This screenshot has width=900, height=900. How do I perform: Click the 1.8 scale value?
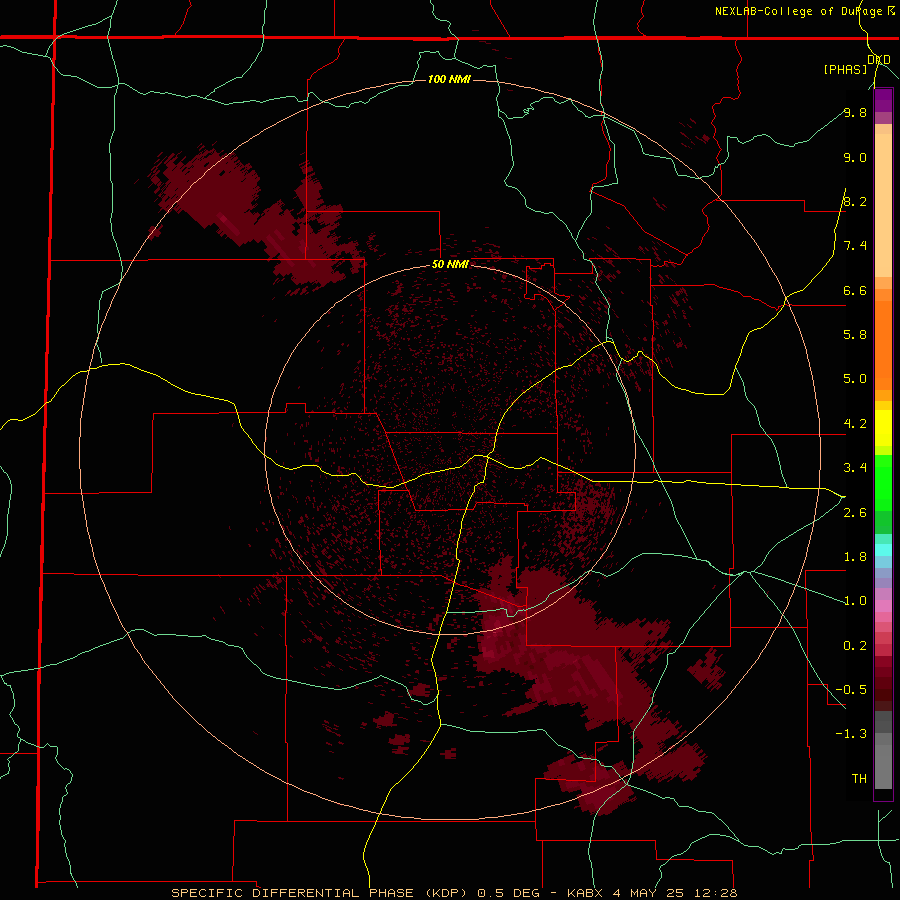[x=855, y=557]
